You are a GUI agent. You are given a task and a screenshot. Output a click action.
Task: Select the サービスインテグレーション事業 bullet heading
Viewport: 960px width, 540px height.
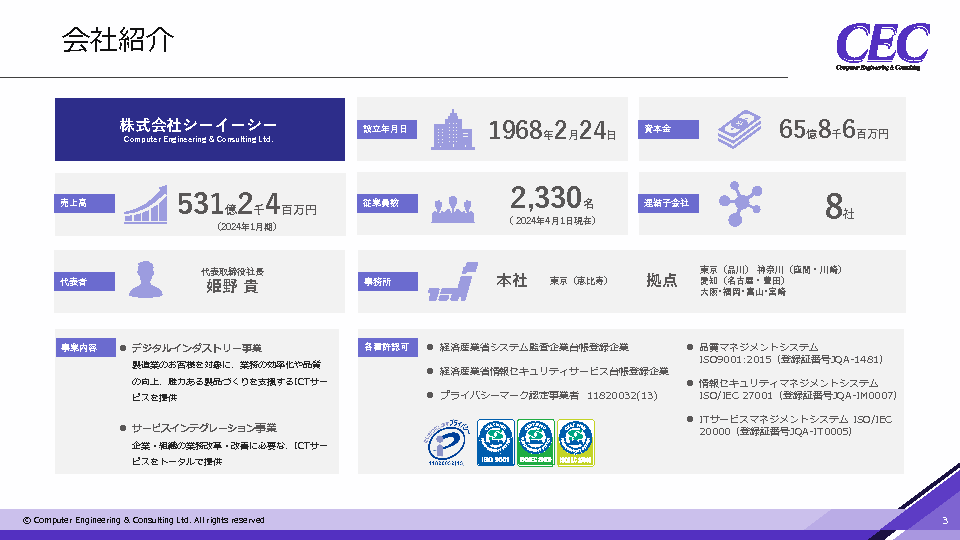point(204,427)
